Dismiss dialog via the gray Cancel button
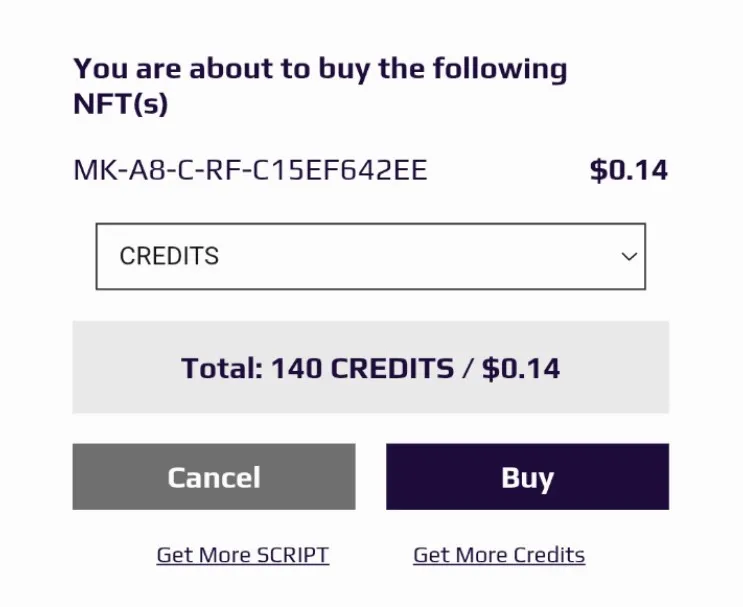The width and height of the screenshot is (743, 607). pyautogui.click(x=214, y=477)
